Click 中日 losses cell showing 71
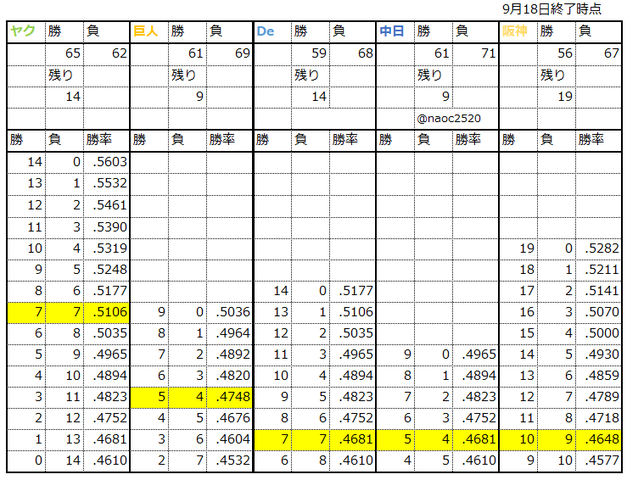This screenshot has width=627, height=480. point(476,53)
